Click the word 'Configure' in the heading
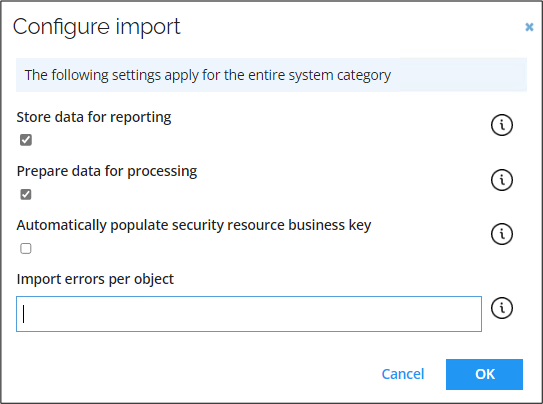 point(61,27)
